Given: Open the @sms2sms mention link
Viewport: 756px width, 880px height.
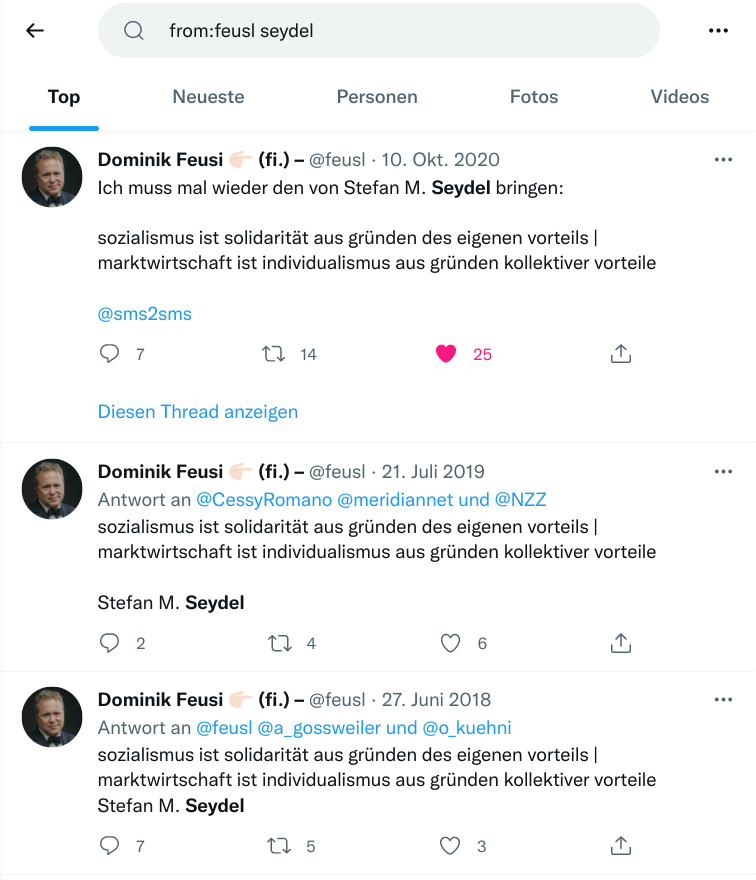Looking at the screenshot, I should 145,314.
